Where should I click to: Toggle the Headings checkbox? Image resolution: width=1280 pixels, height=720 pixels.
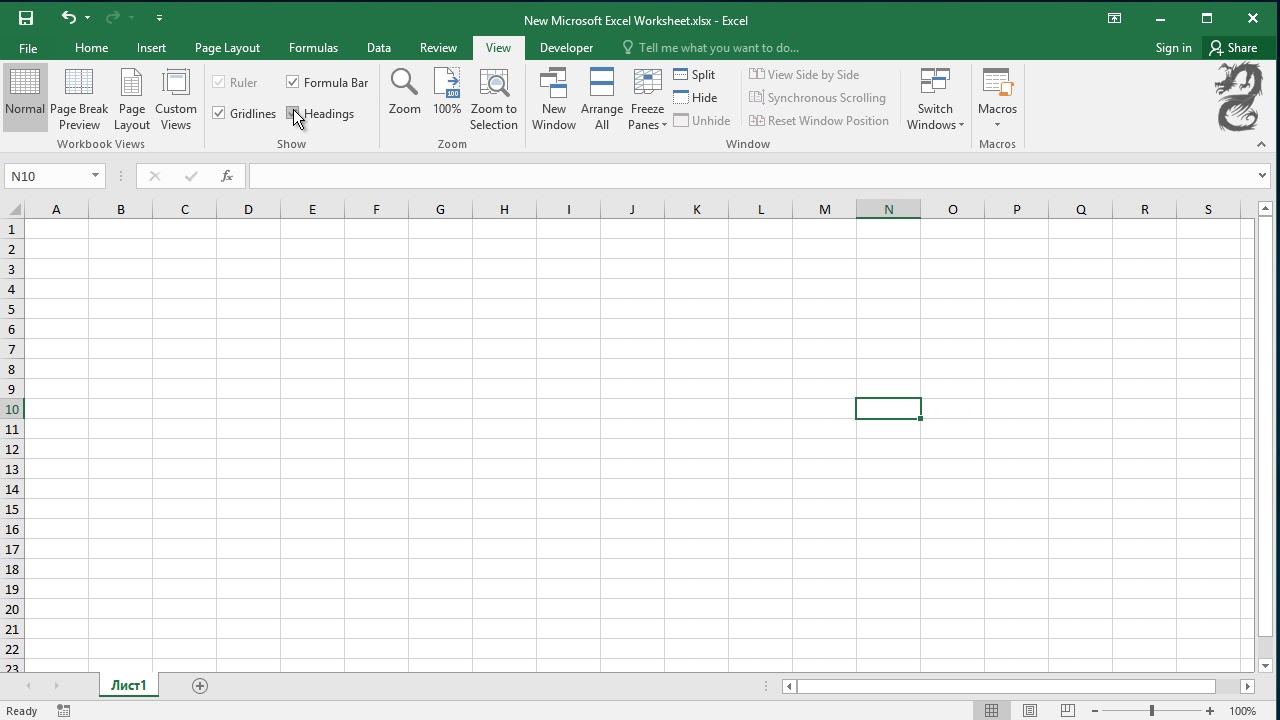click(x=293, y=114)
